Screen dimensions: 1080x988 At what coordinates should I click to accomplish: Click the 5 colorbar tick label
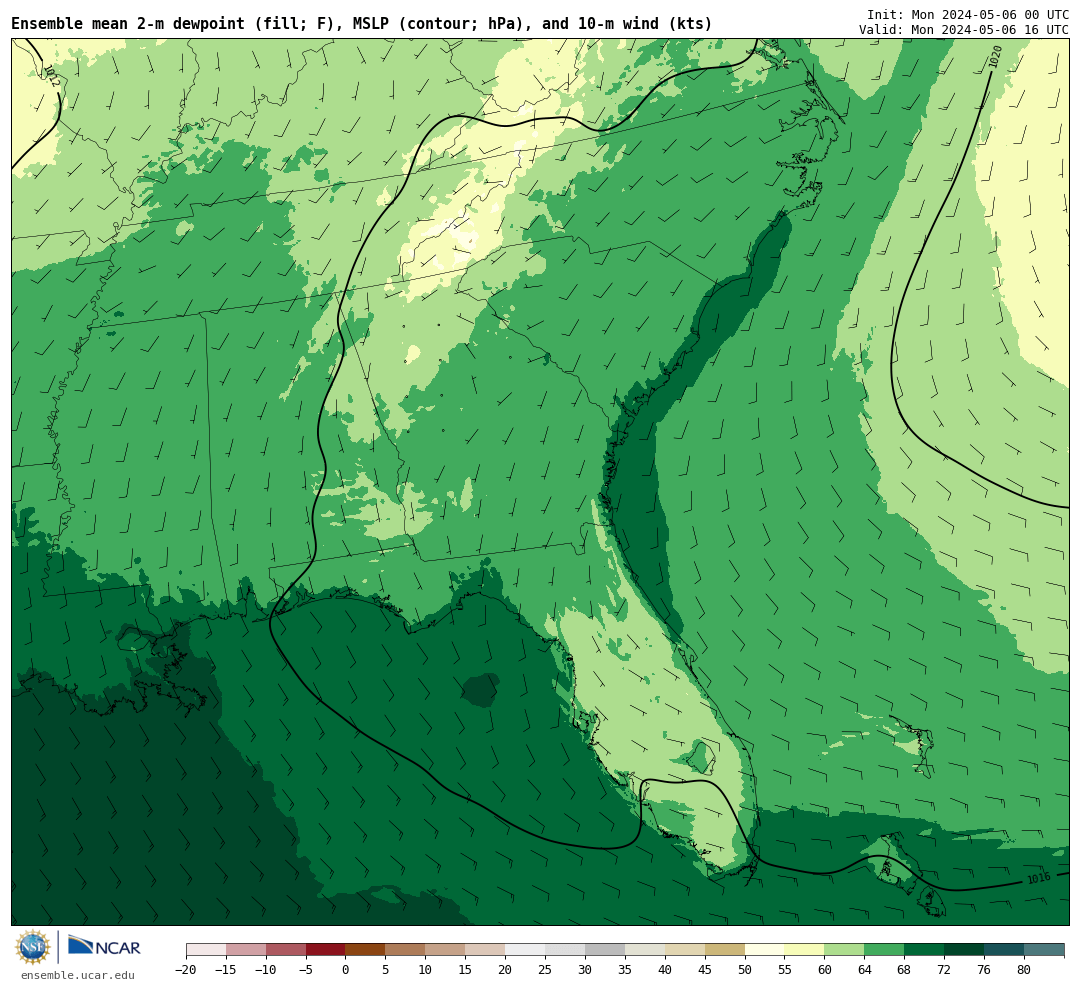pyautogui.click(x=386, y=970)
